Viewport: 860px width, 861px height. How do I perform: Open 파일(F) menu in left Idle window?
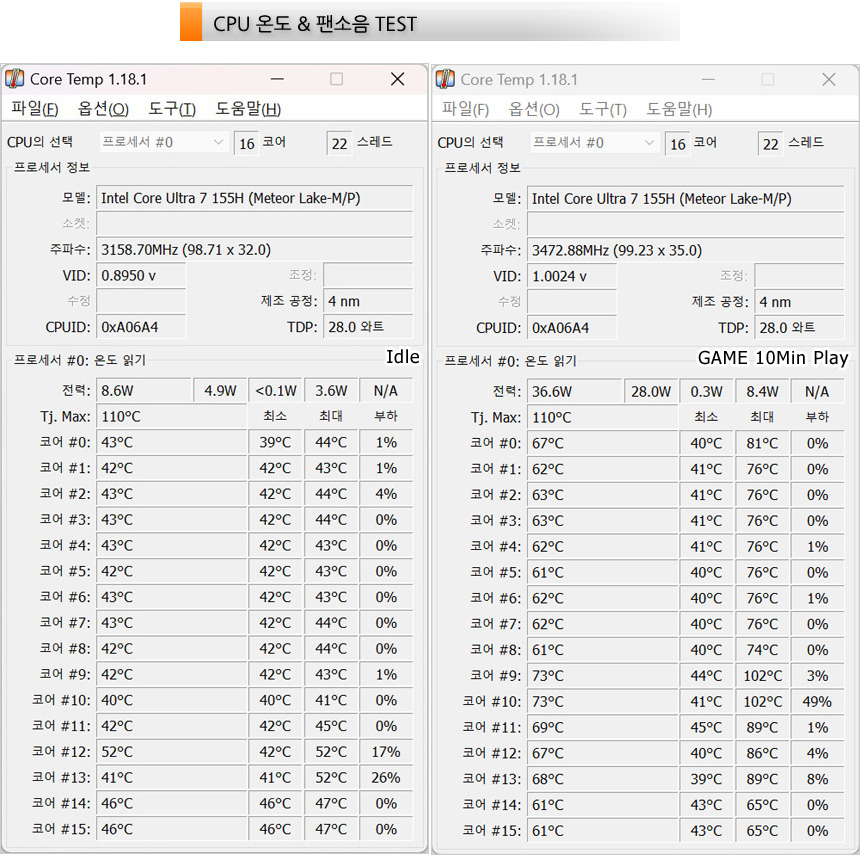[35, 109]
